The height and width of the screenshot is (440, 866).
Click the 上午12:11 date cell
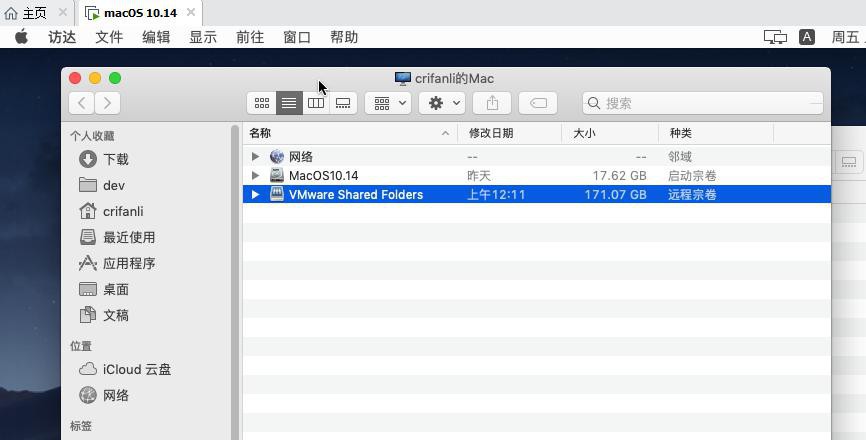pos(496,195)
